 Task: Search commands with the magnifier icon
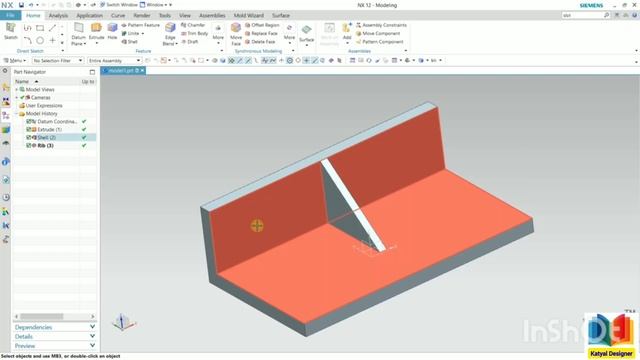pos(607,15)
